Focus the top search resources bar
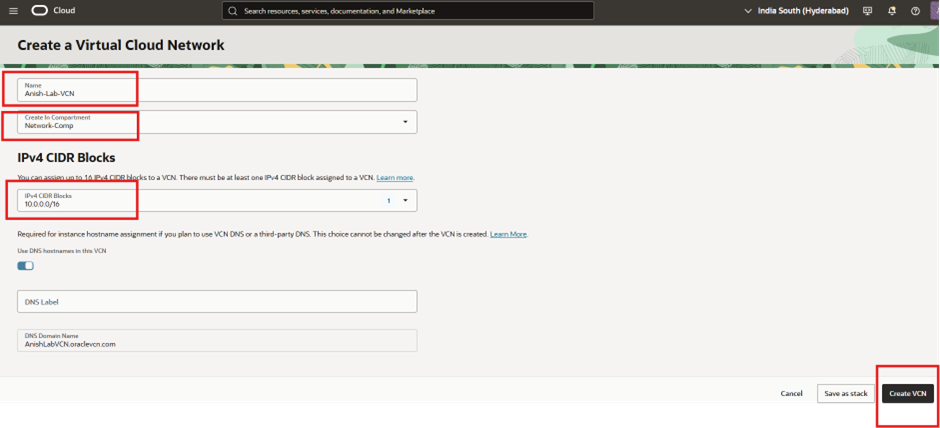Viewport: 940px width, 428px height. pos(410,10)
